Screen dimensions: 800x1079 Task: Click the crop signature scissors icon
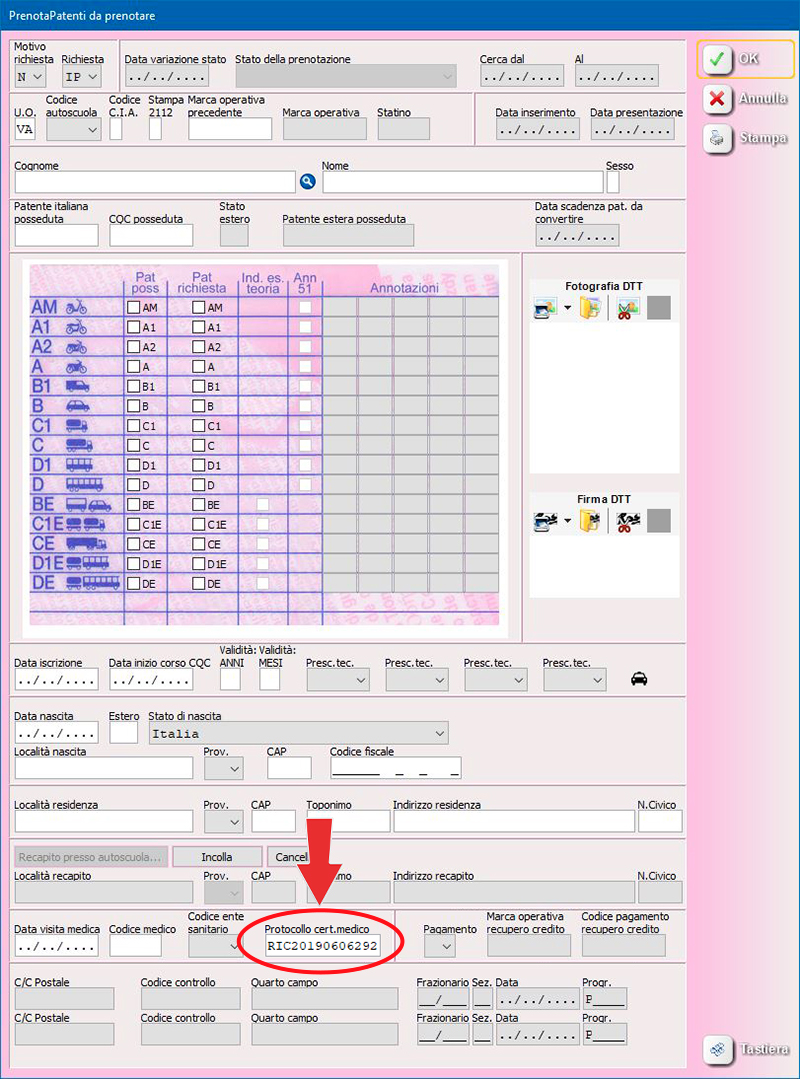(628, 521)
